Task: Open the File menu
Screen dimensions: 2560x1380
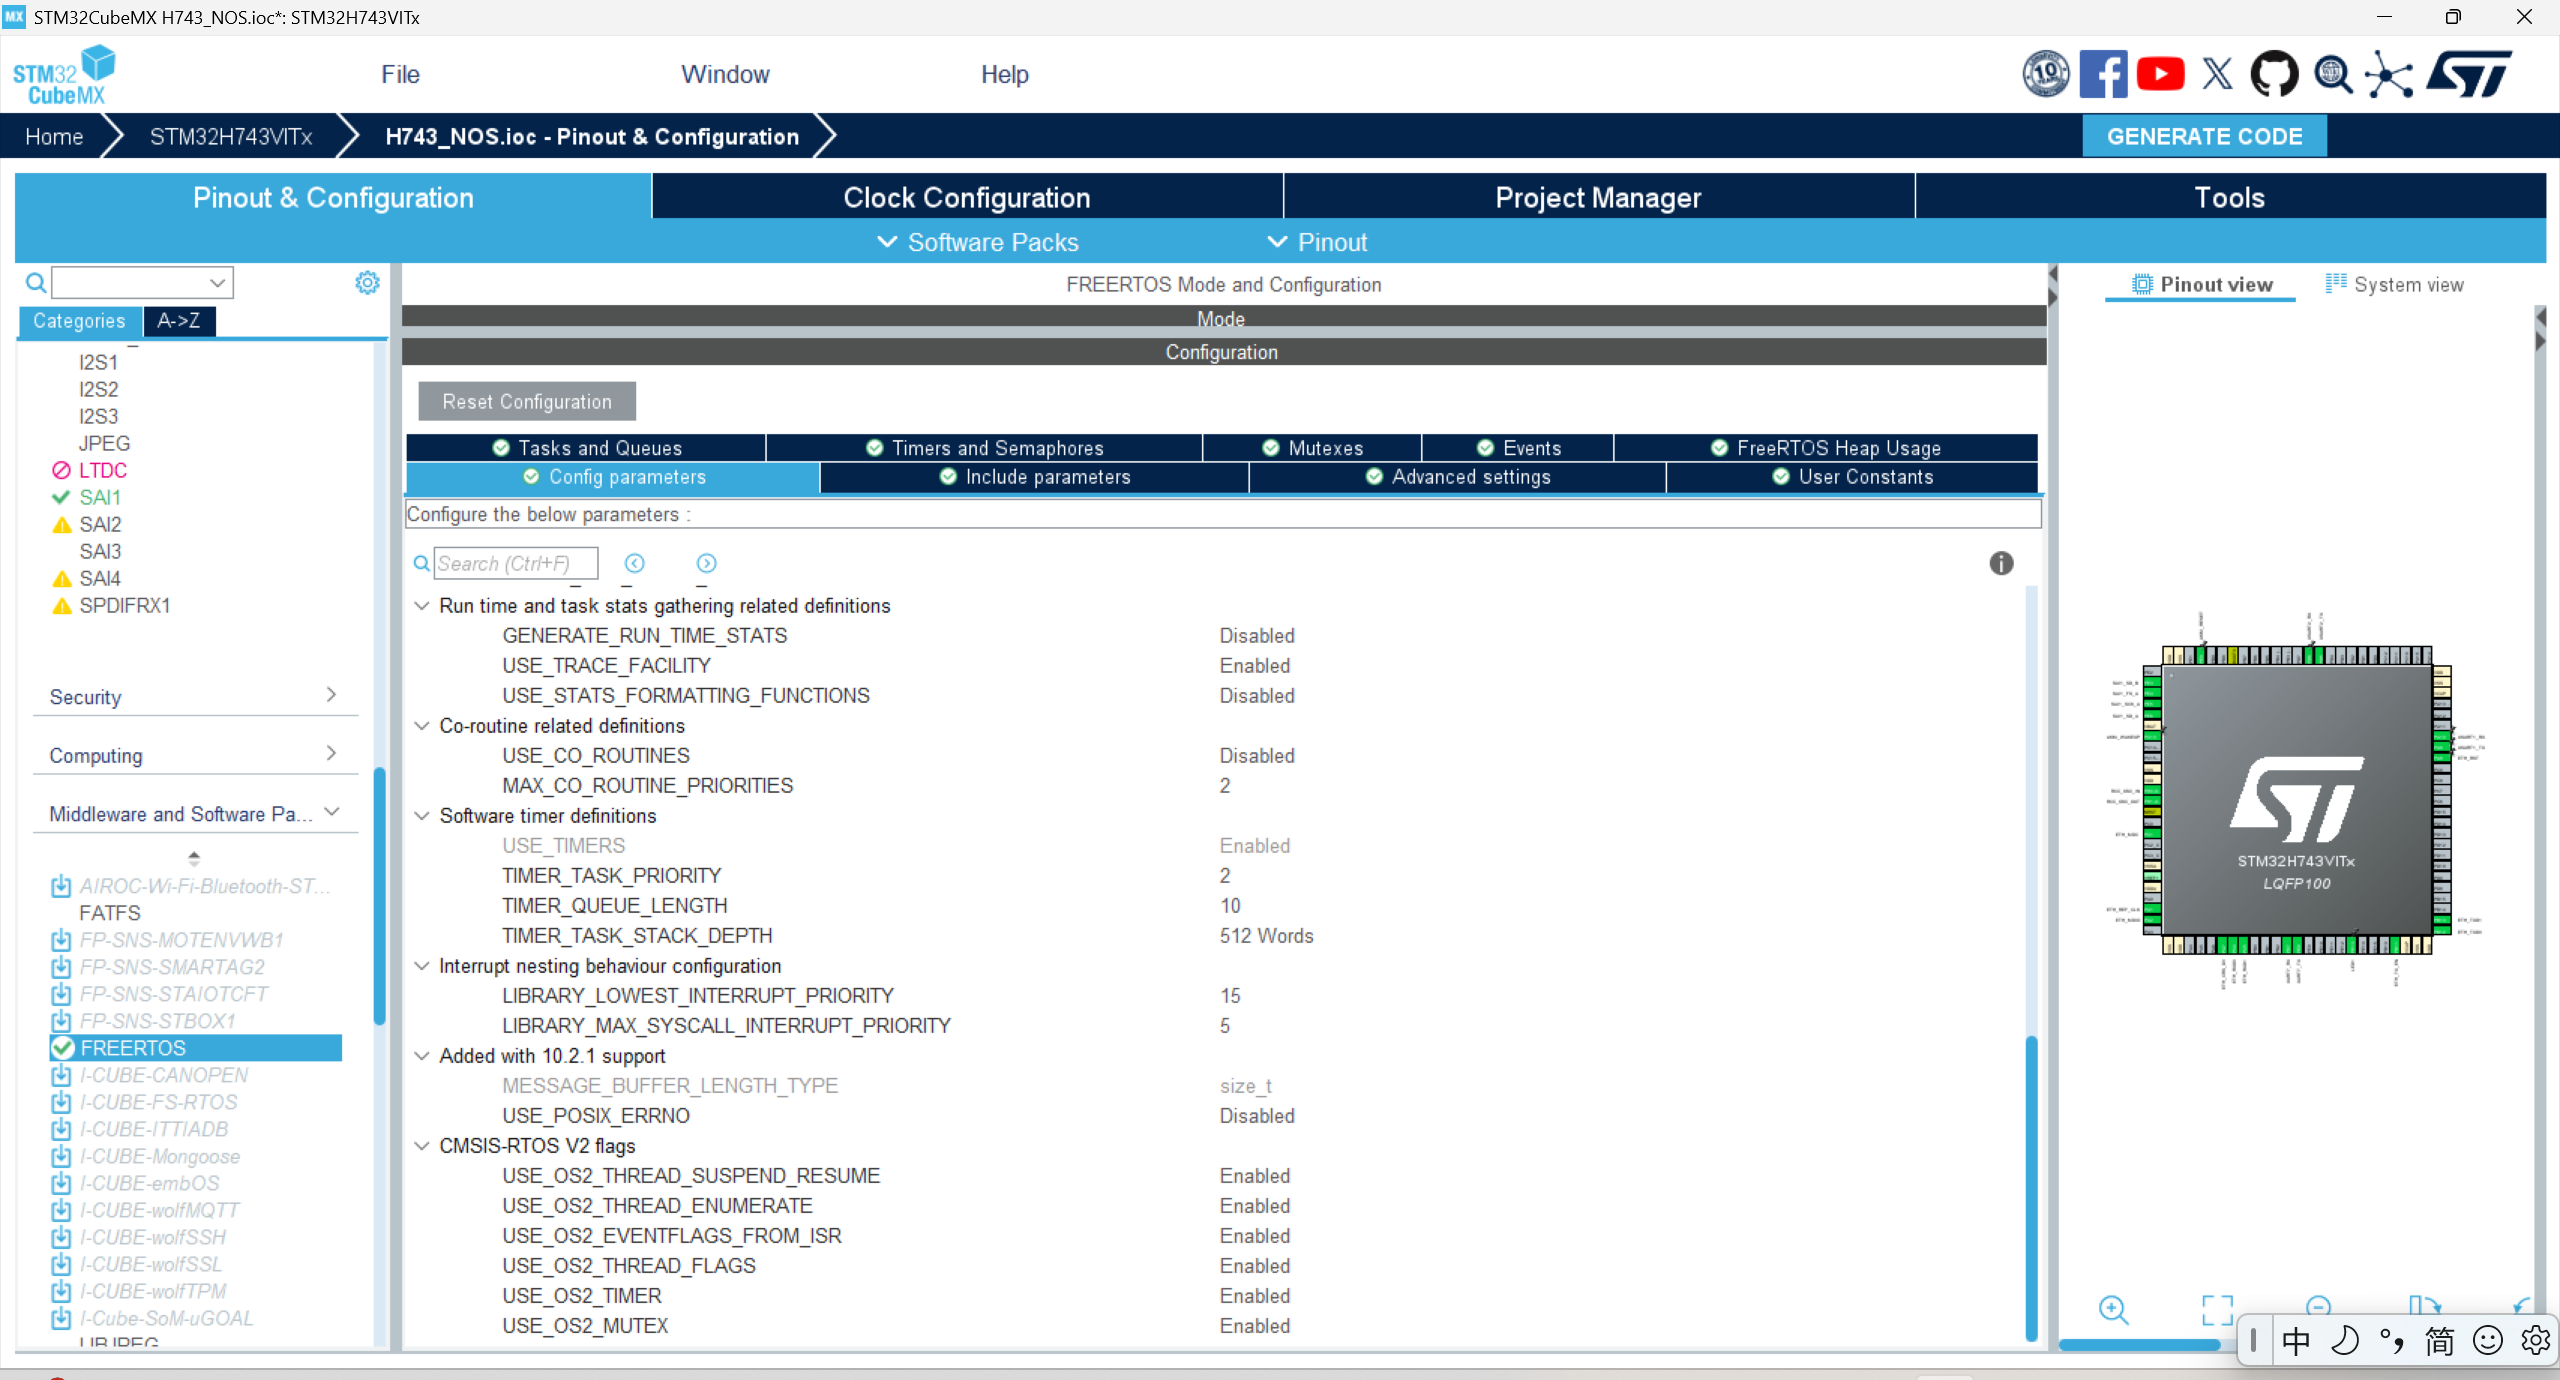Action: tap(400, 74)
